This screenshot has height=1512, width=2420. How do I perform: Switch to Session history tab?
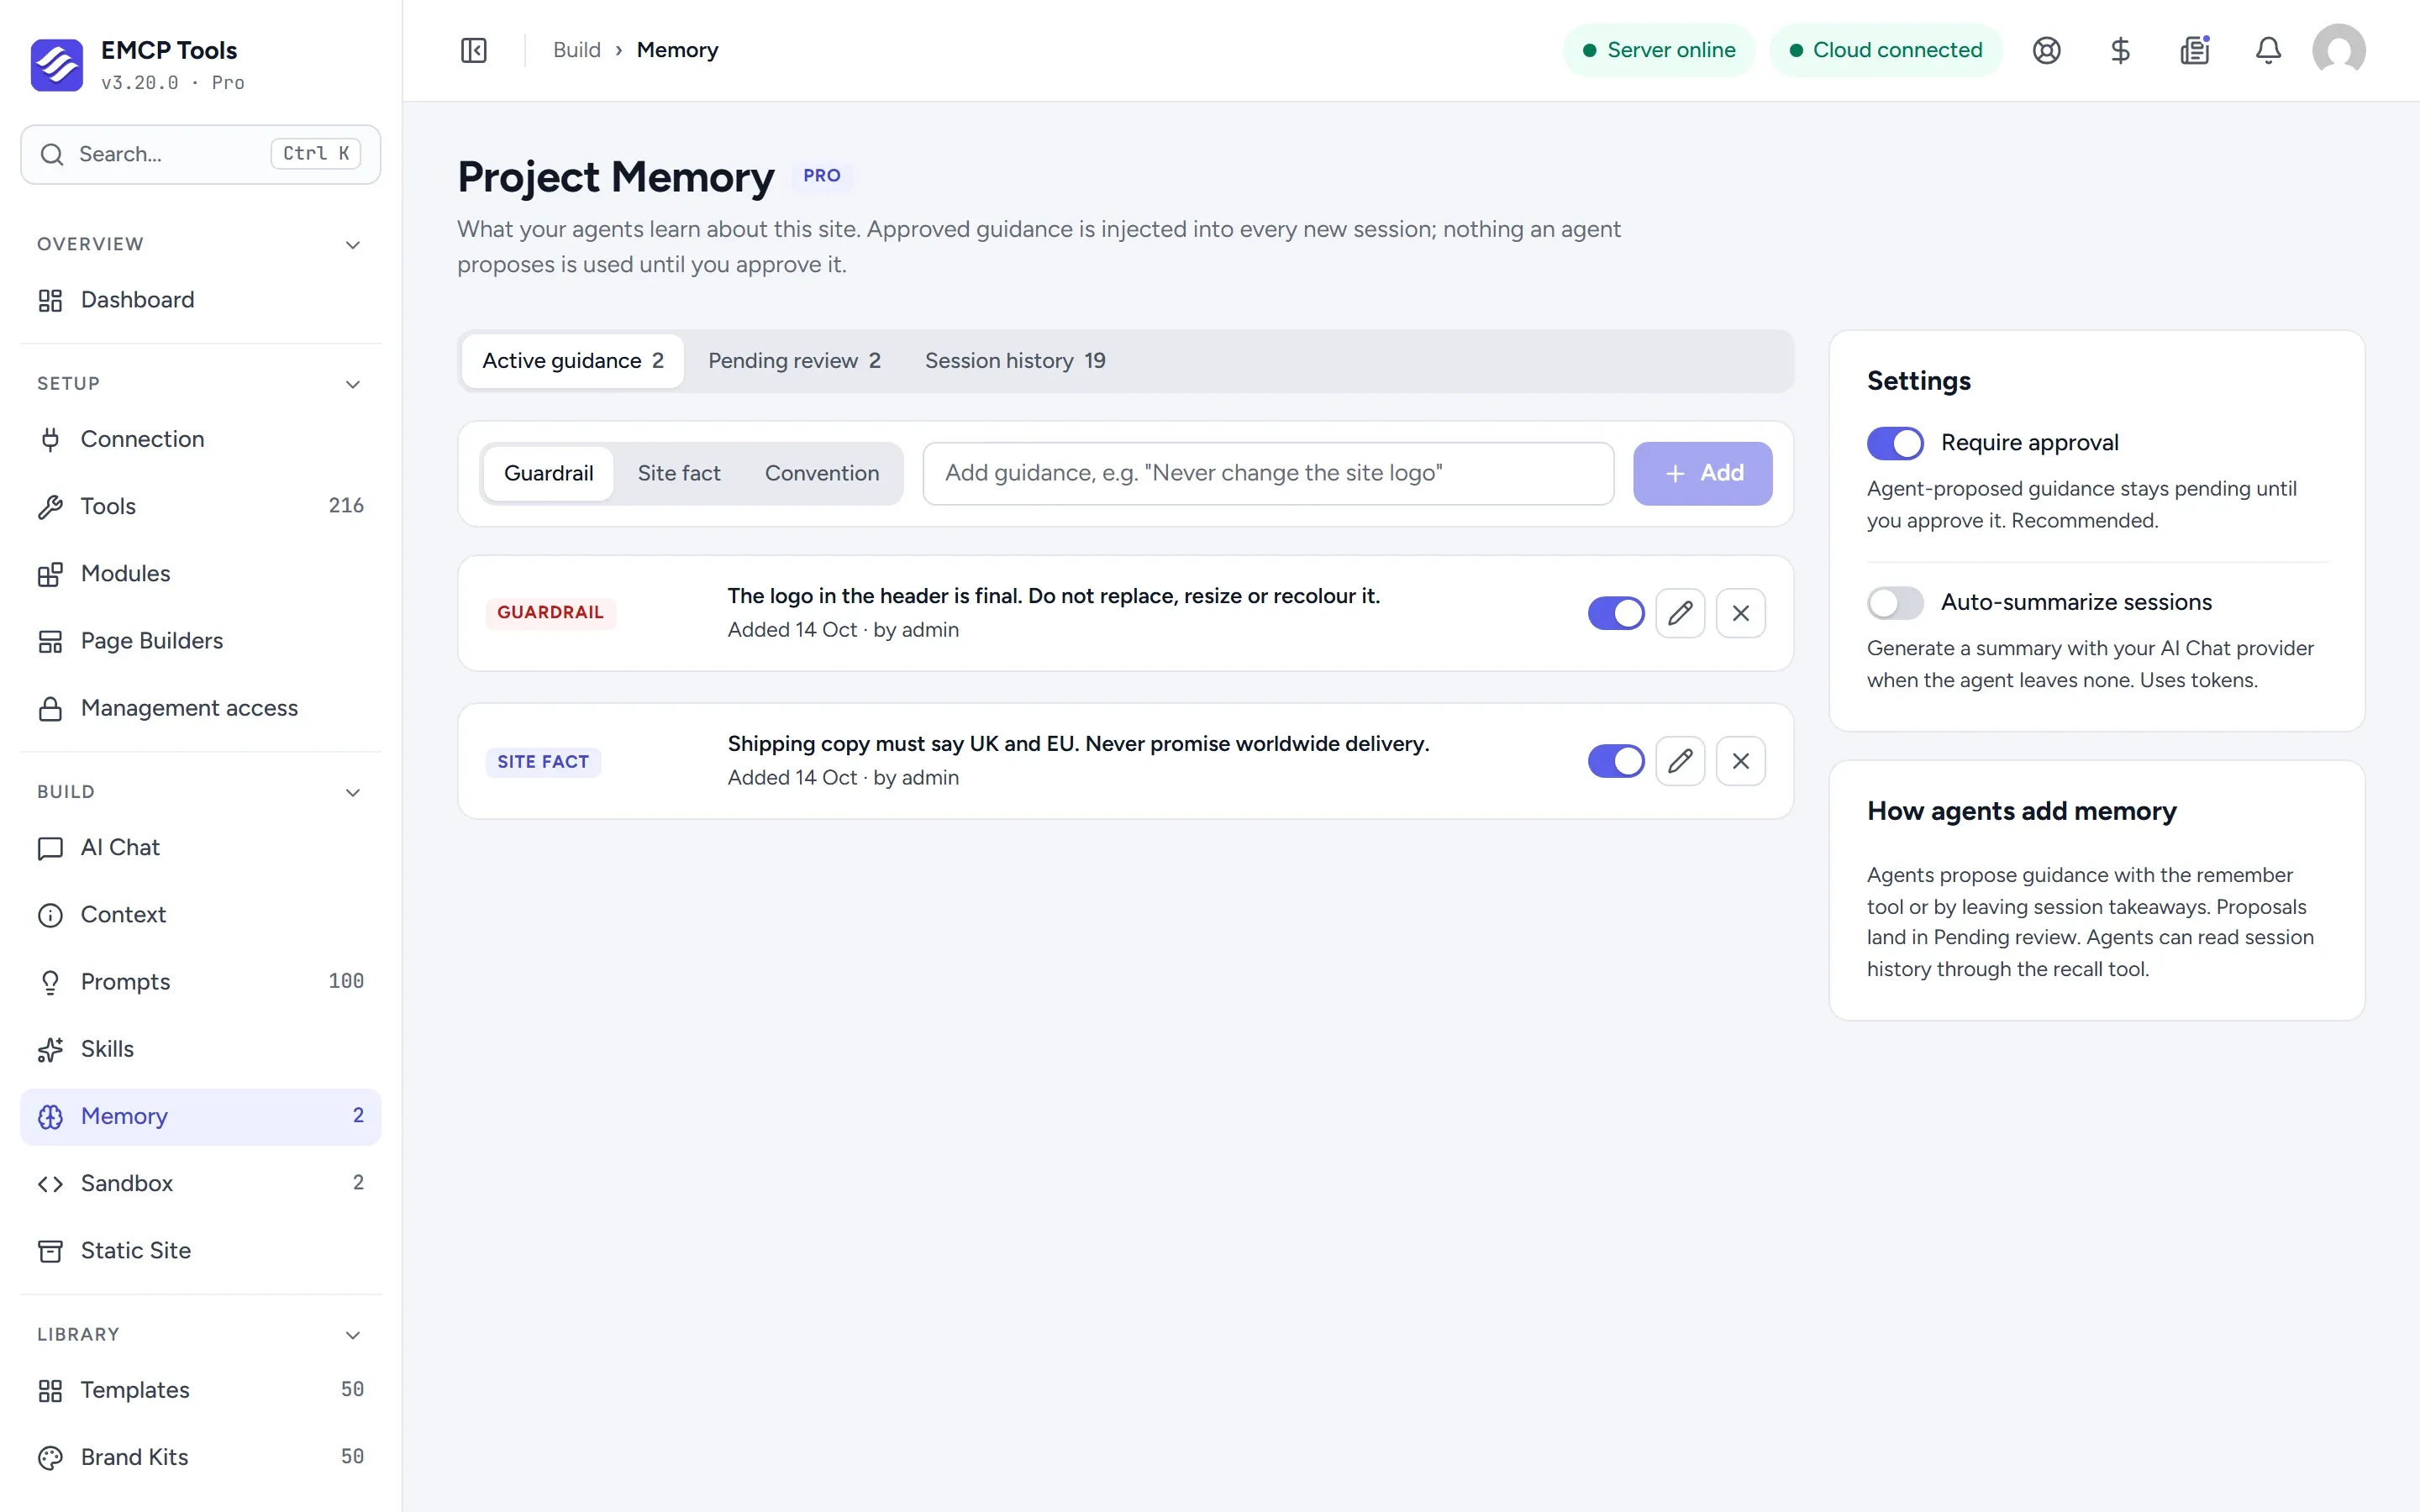coord(1015,361)
